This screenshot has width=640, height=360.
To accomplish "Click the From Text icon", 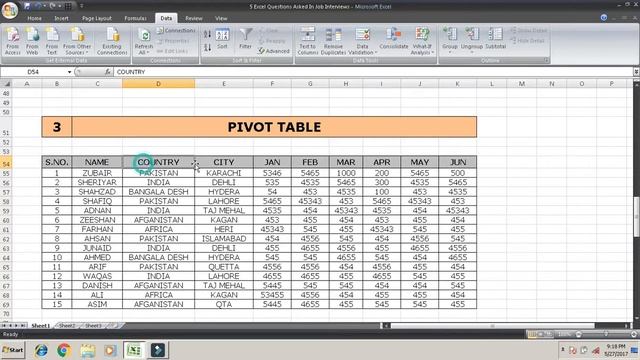I will (x=52, y=41).
